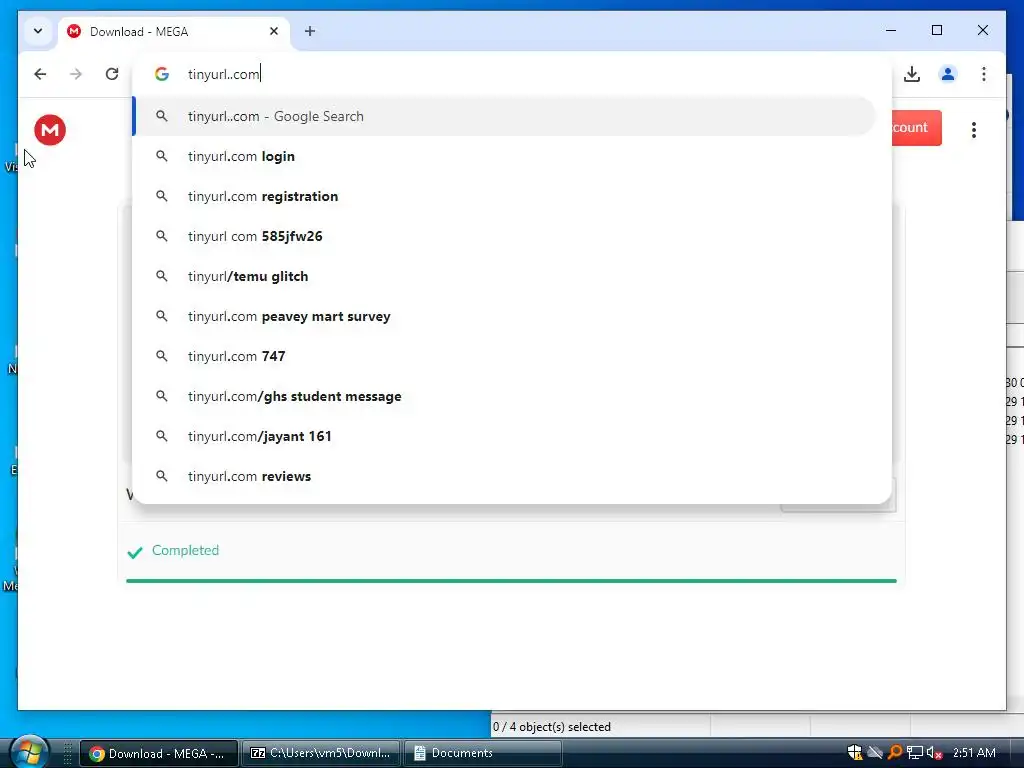Click the browser forward arrow
1024x768 pixels.
pos(76,74)
